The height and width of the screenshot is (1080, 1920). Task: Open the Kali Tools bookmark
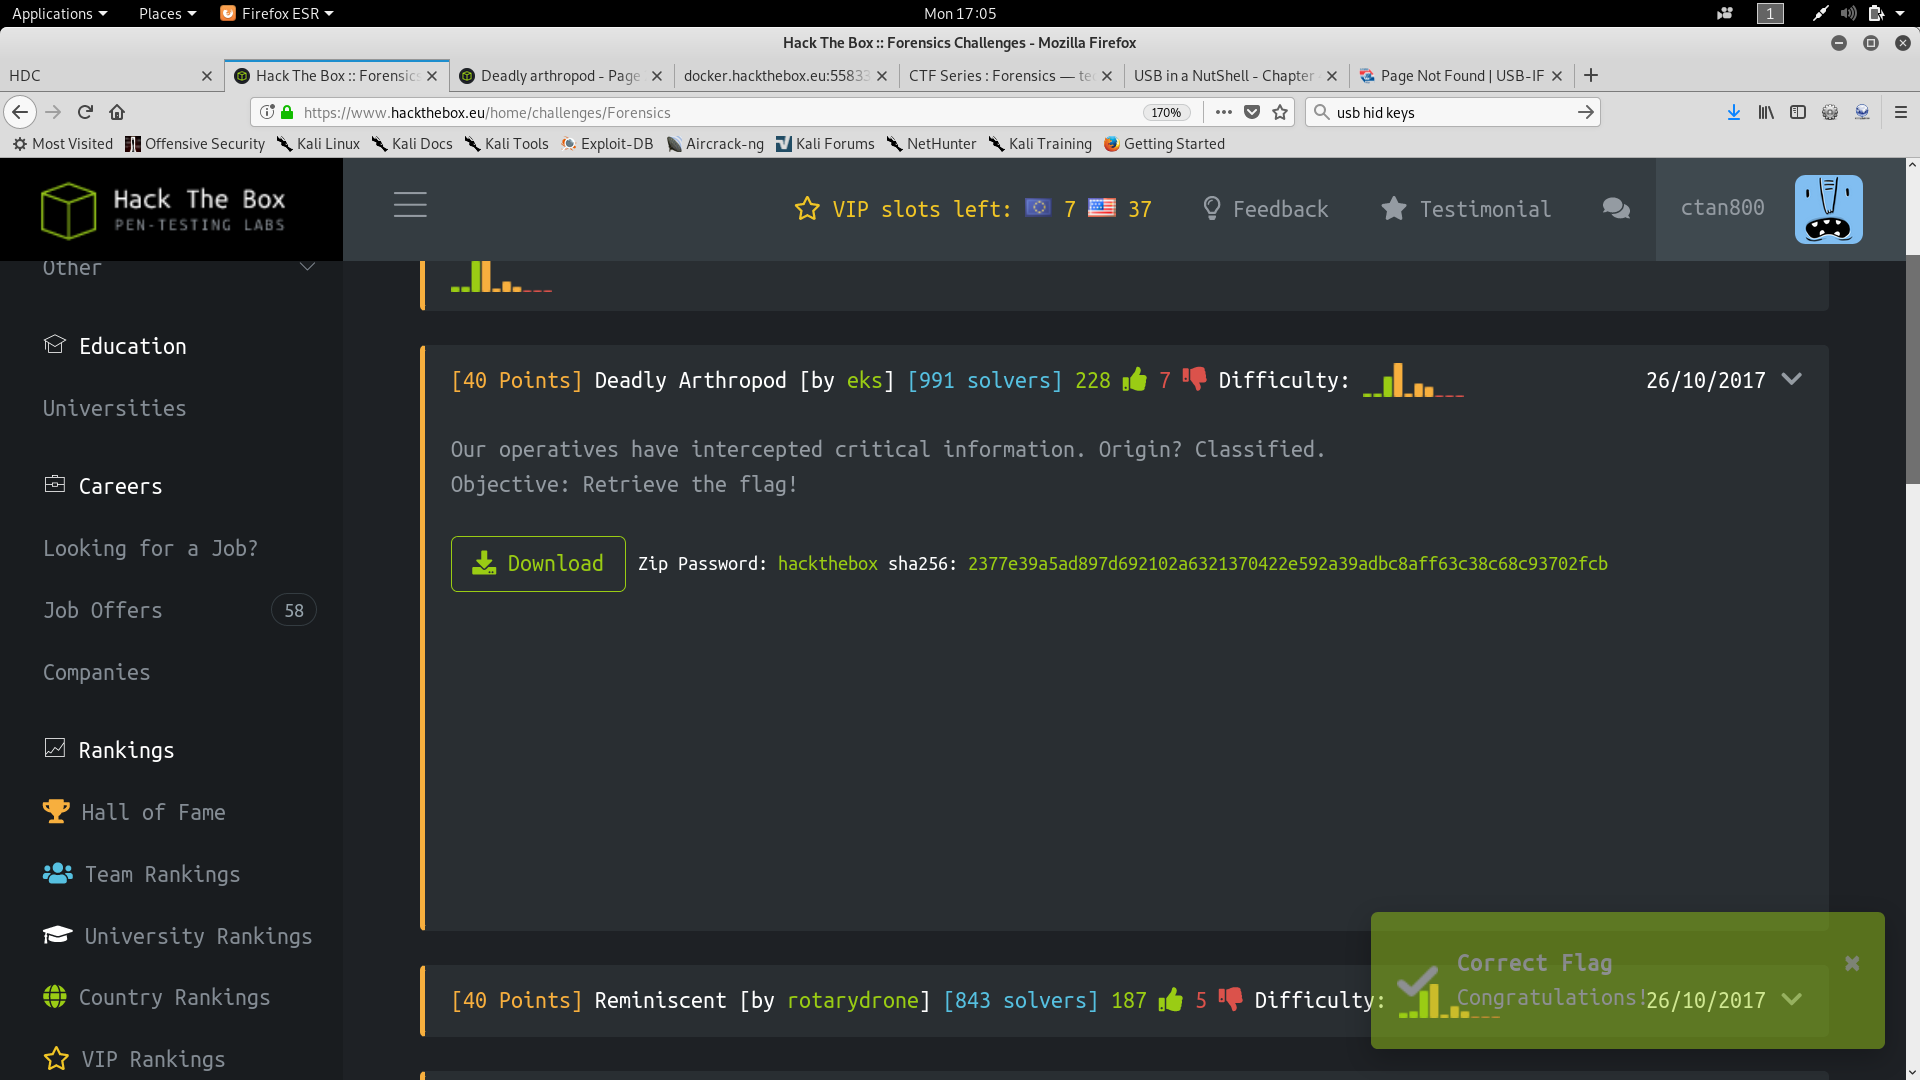coord(507,144)
